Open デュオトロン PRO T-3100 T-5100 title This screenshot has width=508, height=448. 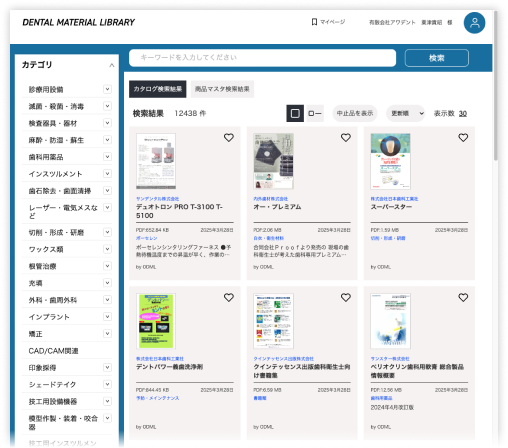tap(179, 211)
